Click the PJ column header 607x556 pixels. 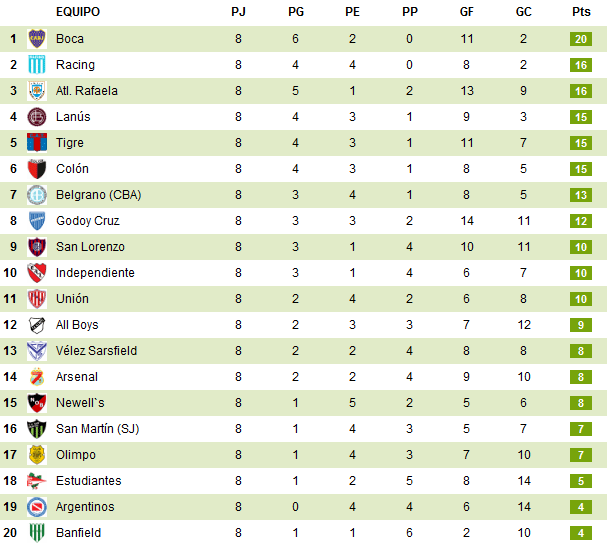[238, 12]
